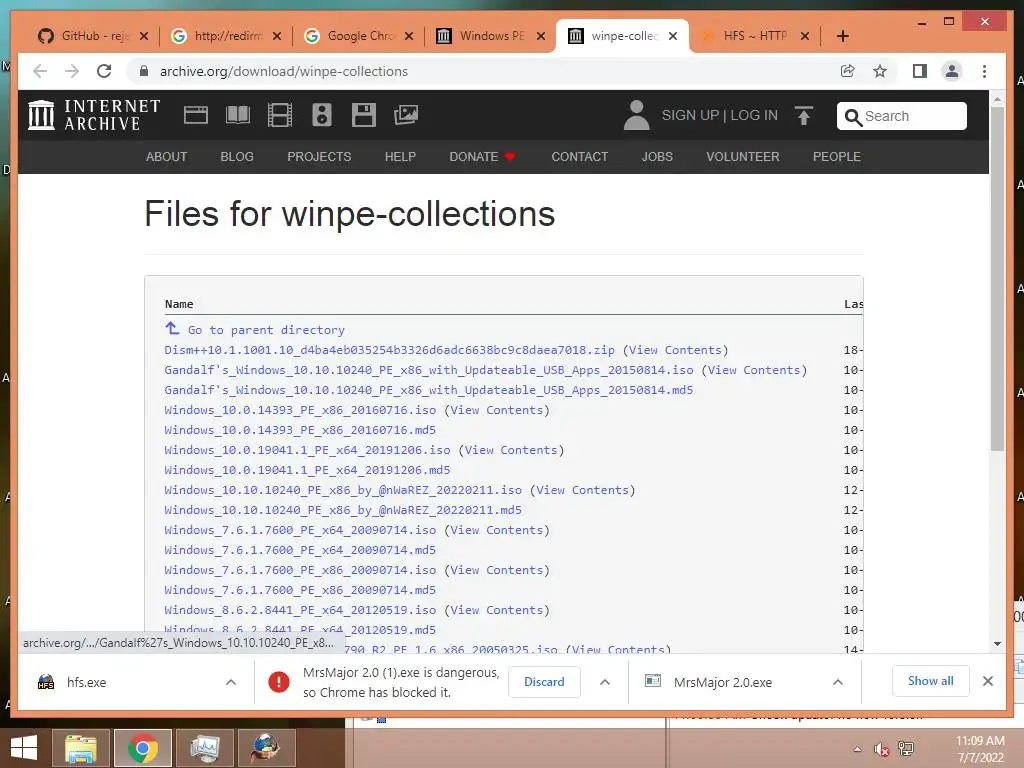Click the Internet Archive logo
Screen dimensions: 1024x768
pyautogui.click(x=94, y=115)
